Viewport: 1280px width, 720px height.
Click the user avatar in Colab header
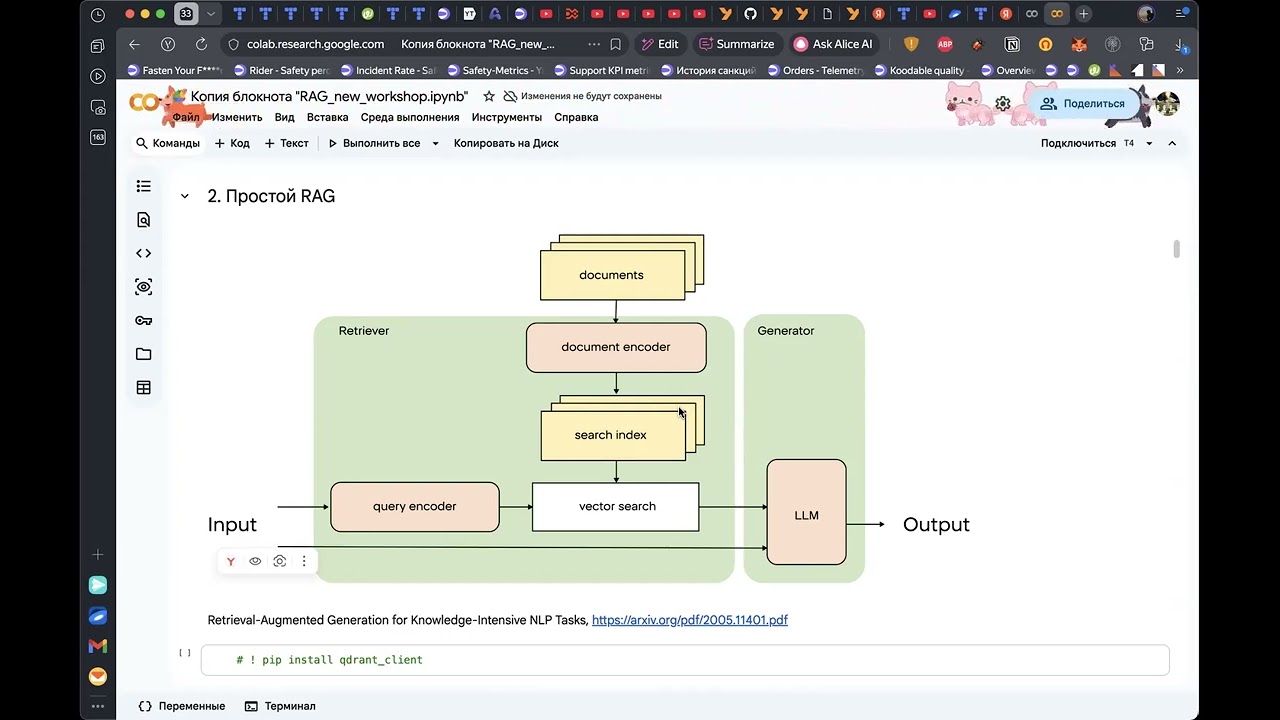pyautogui.click(x=1167, y=103)
